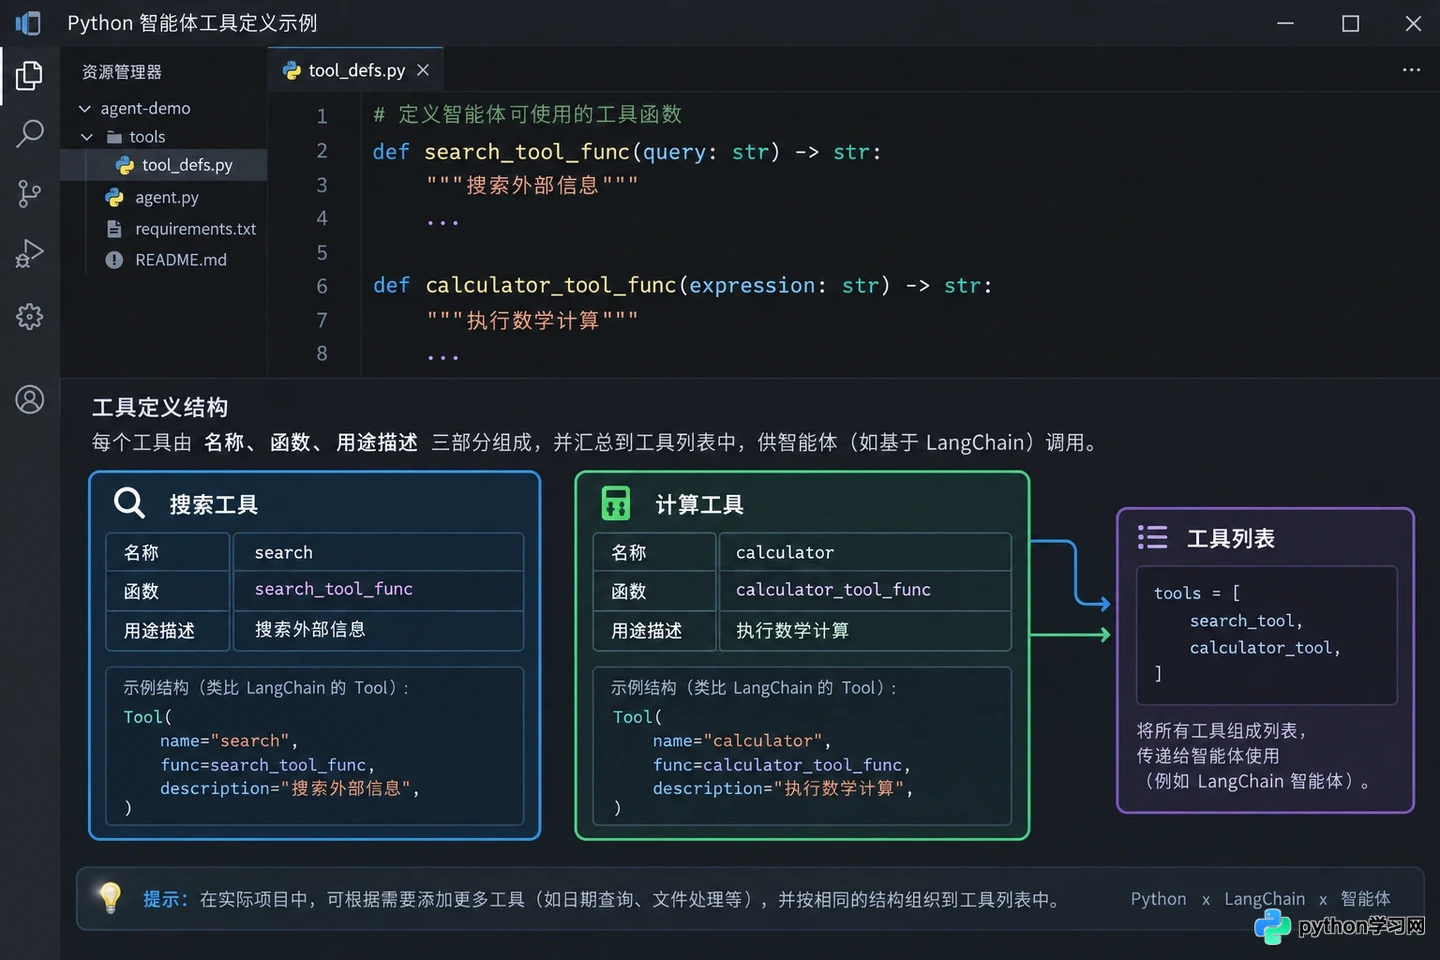Click tools = [ in the 工具列表 box

click(1197, 593)
